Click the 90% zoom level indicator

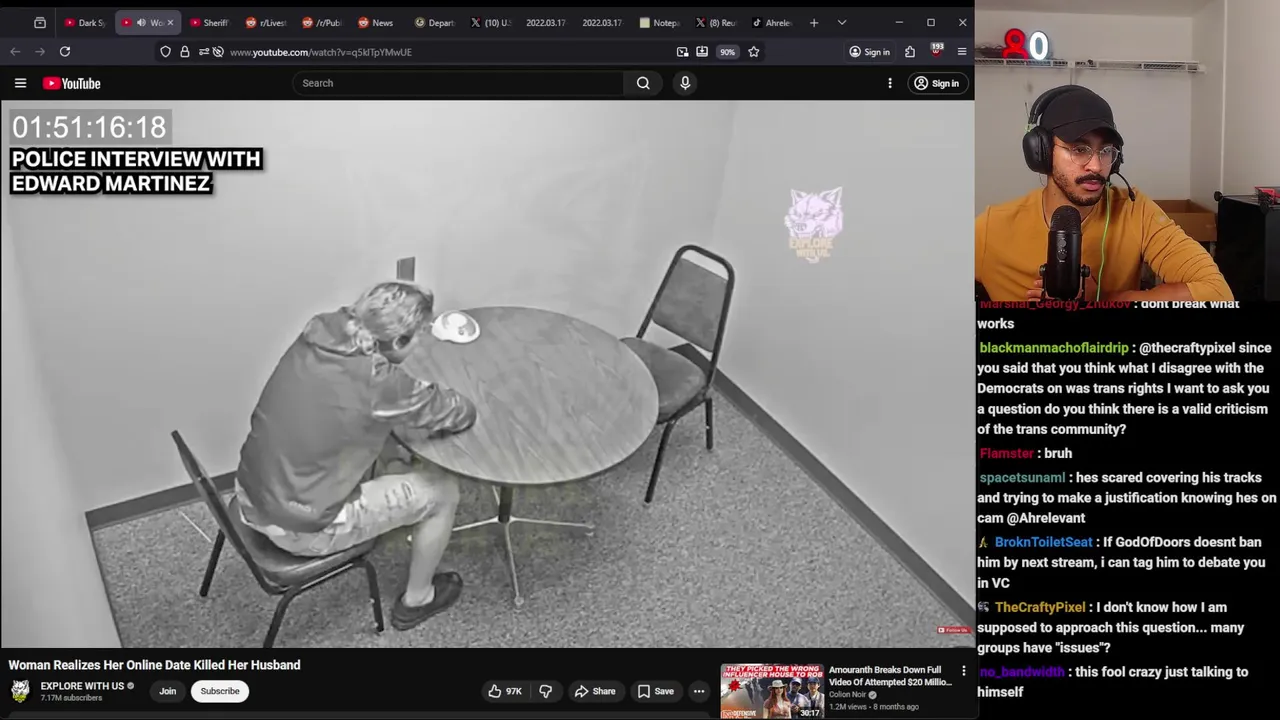(x=728, y=52)
